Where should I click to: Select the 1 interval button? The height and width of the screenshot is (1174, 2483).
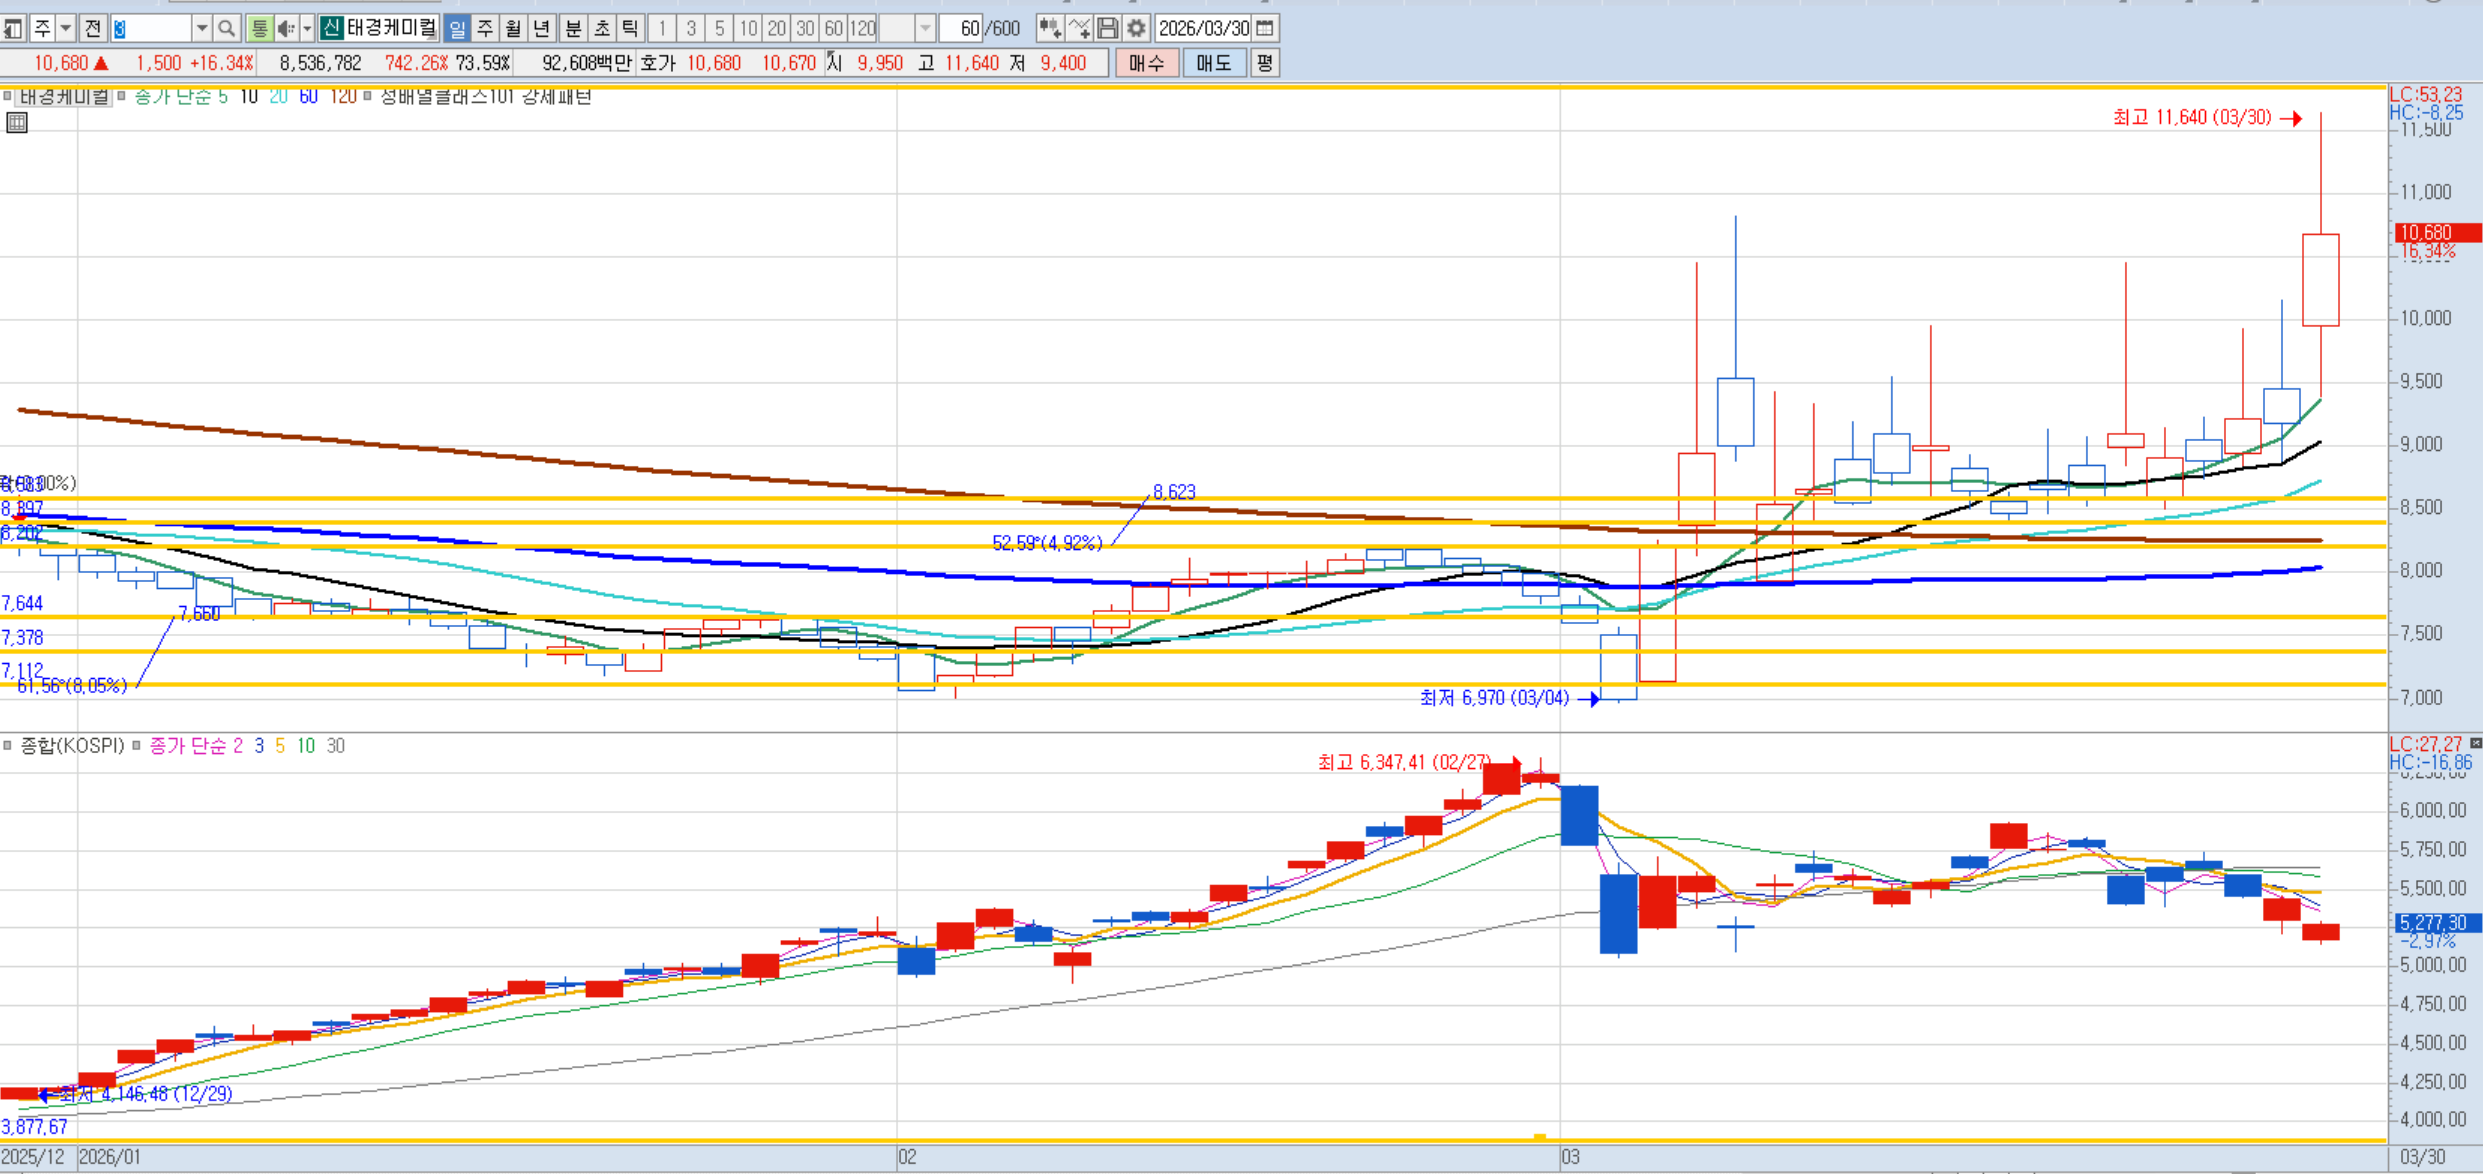[662, 29]
